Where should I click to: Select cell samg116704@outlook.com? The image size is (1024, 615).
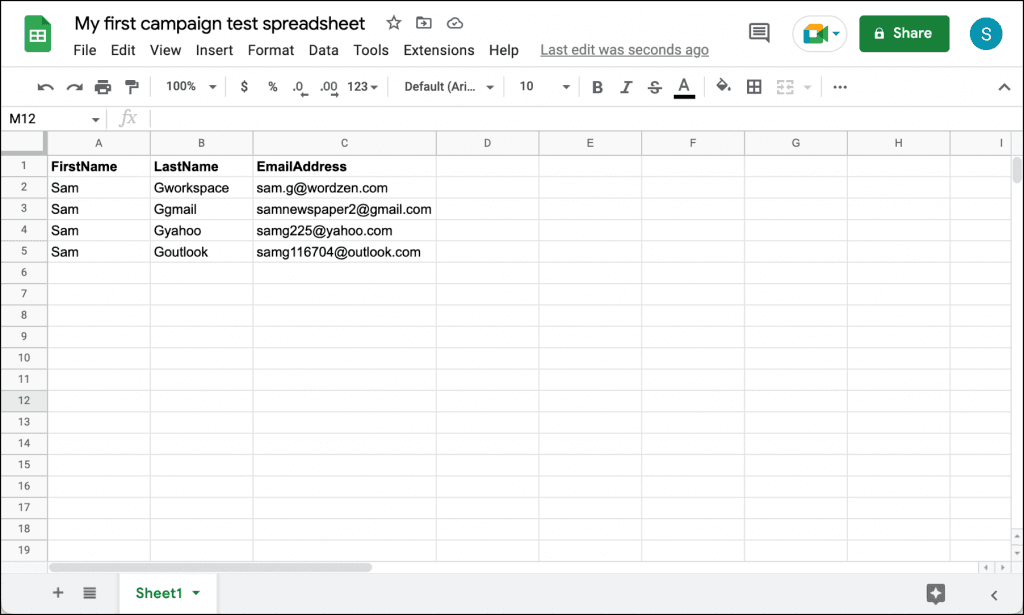(344, 252)
